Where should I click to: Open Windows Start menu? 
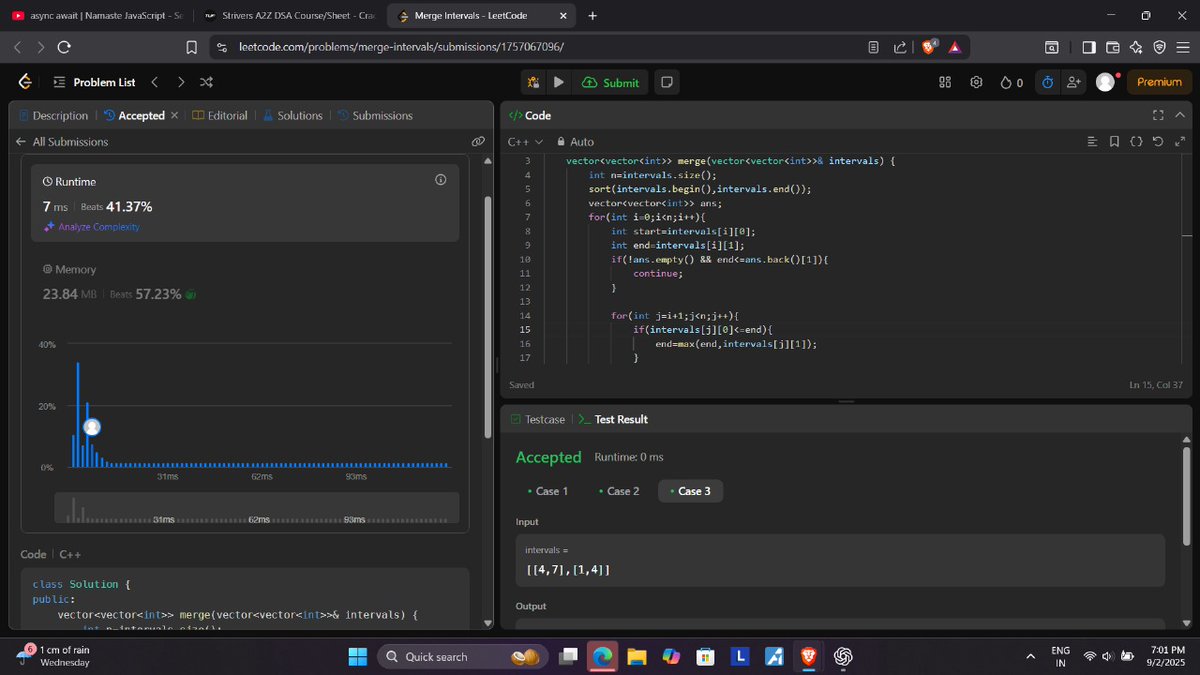point(357,657)
